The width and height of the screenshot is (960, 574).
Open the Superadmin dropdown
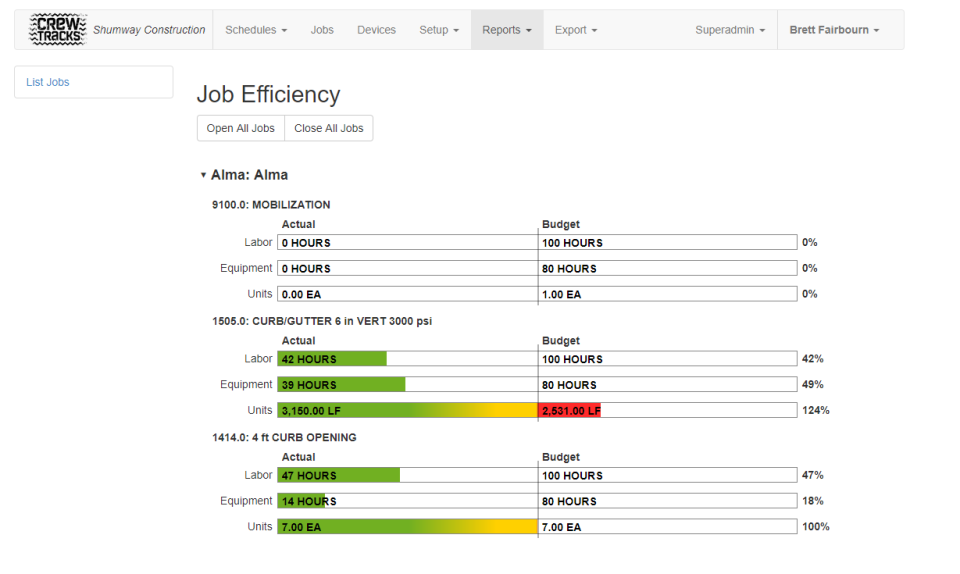coord(730,30)
